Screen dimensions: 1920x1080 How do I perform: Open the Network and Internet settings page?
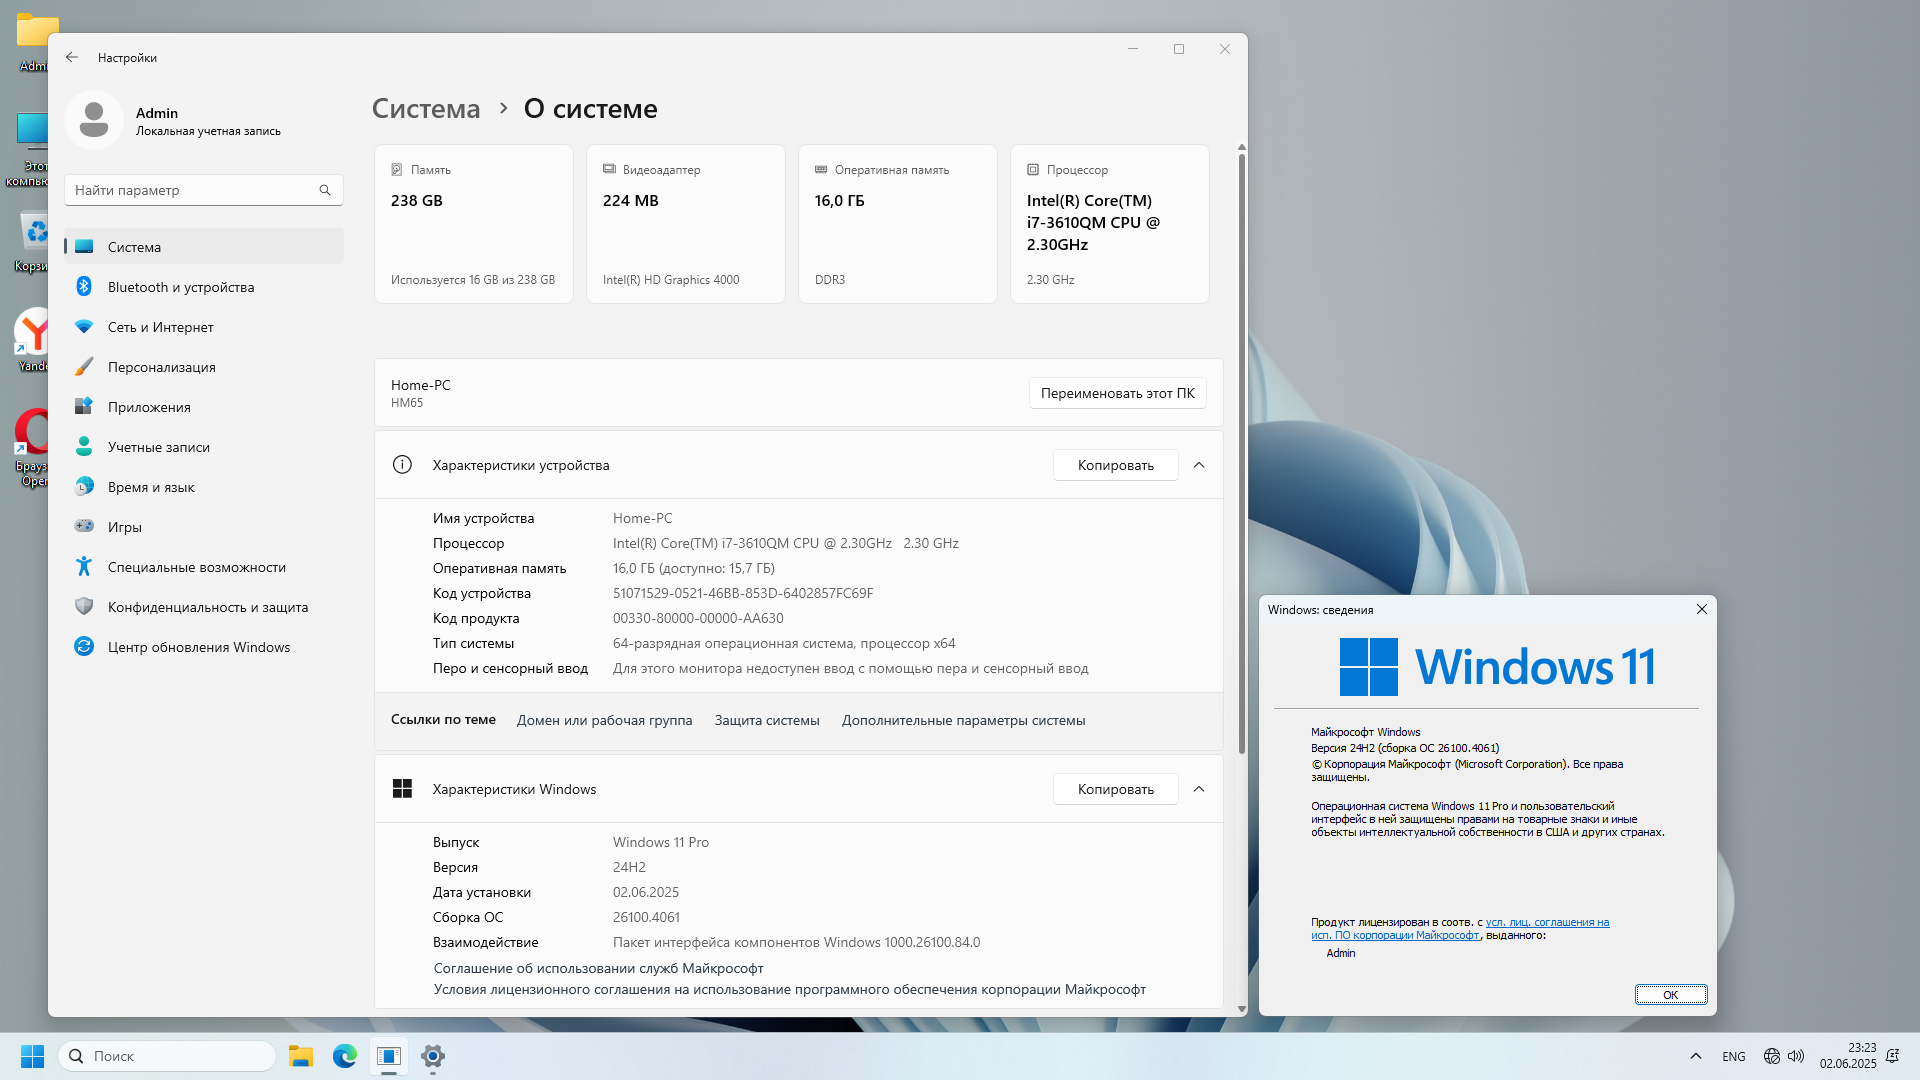click(x=160, y=327)
